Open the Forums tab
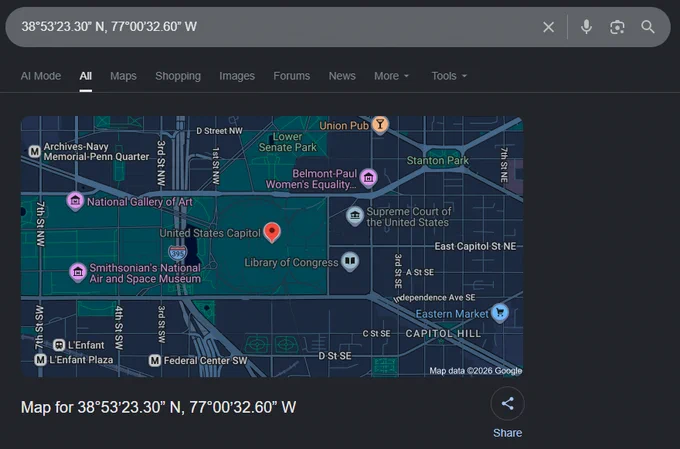Image resolution: width=680 pixels, height=449 pixels. click(291, 76)
